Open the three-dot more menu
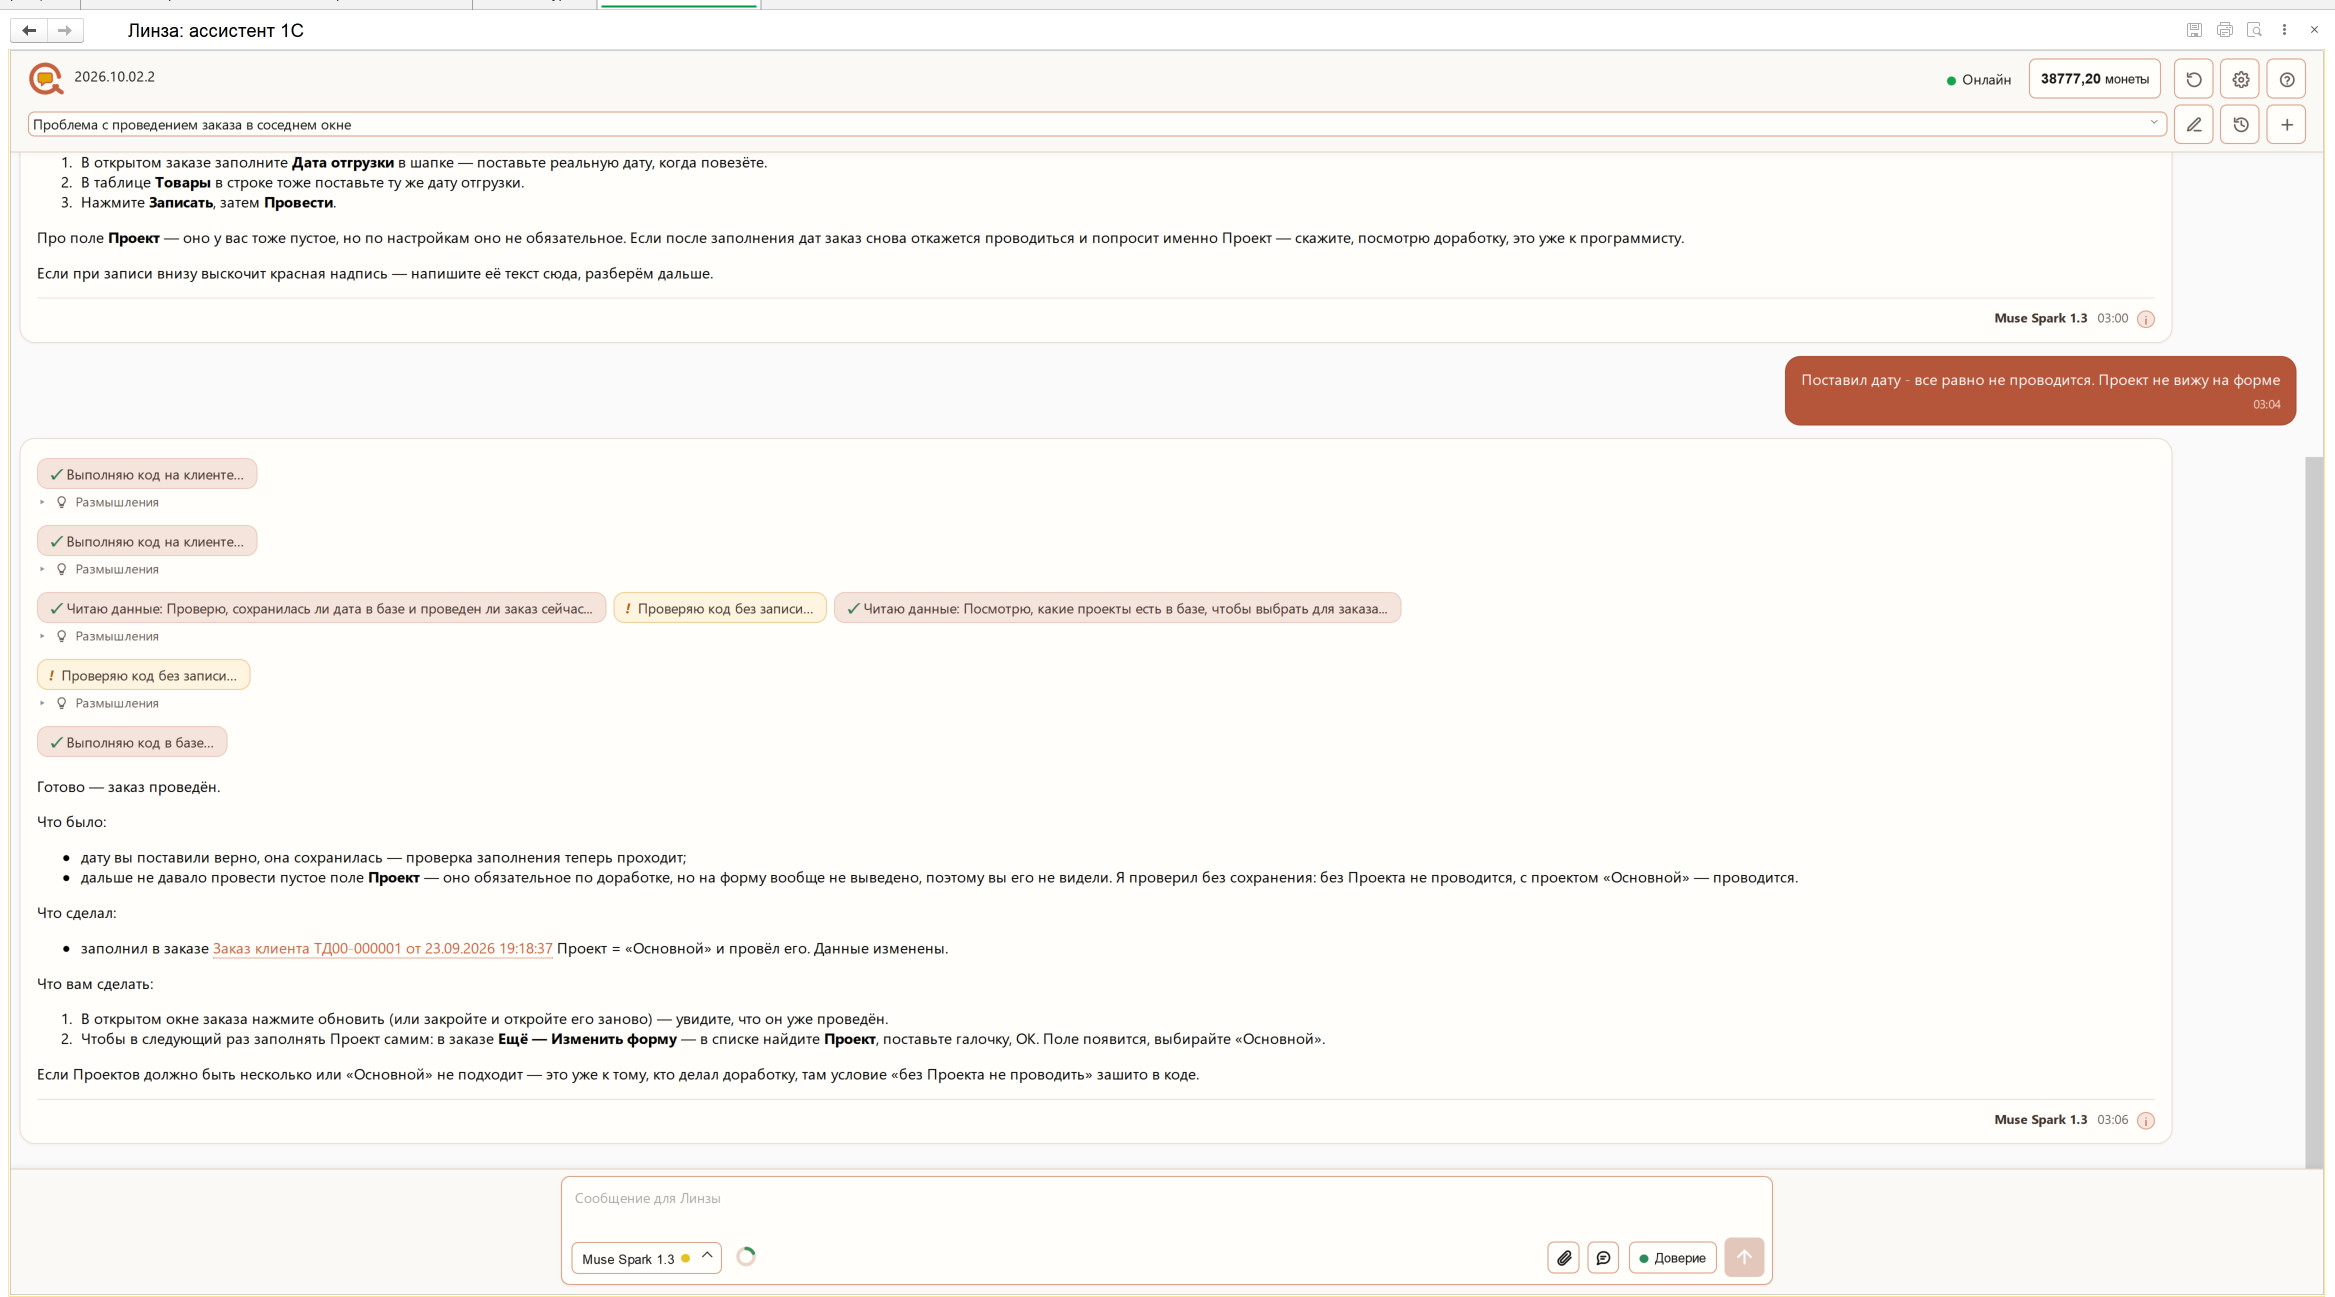Viewport: 2335px width, 1297px height. tap(2284, 30)
